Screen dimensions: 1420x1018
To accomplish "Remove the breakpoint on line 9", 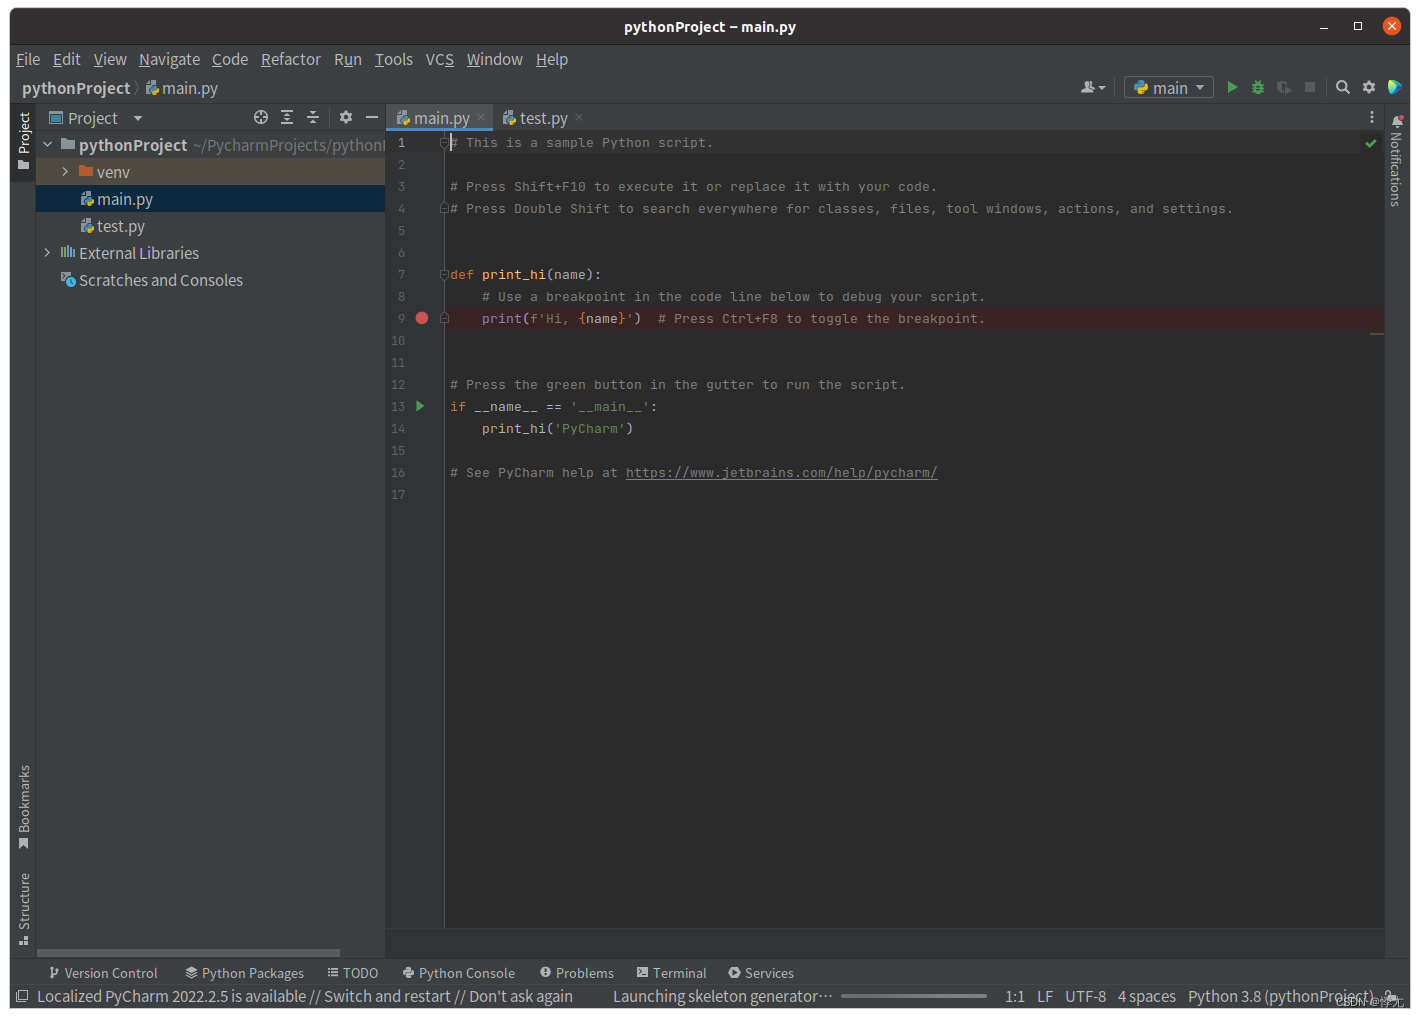I will click(422, 318).
